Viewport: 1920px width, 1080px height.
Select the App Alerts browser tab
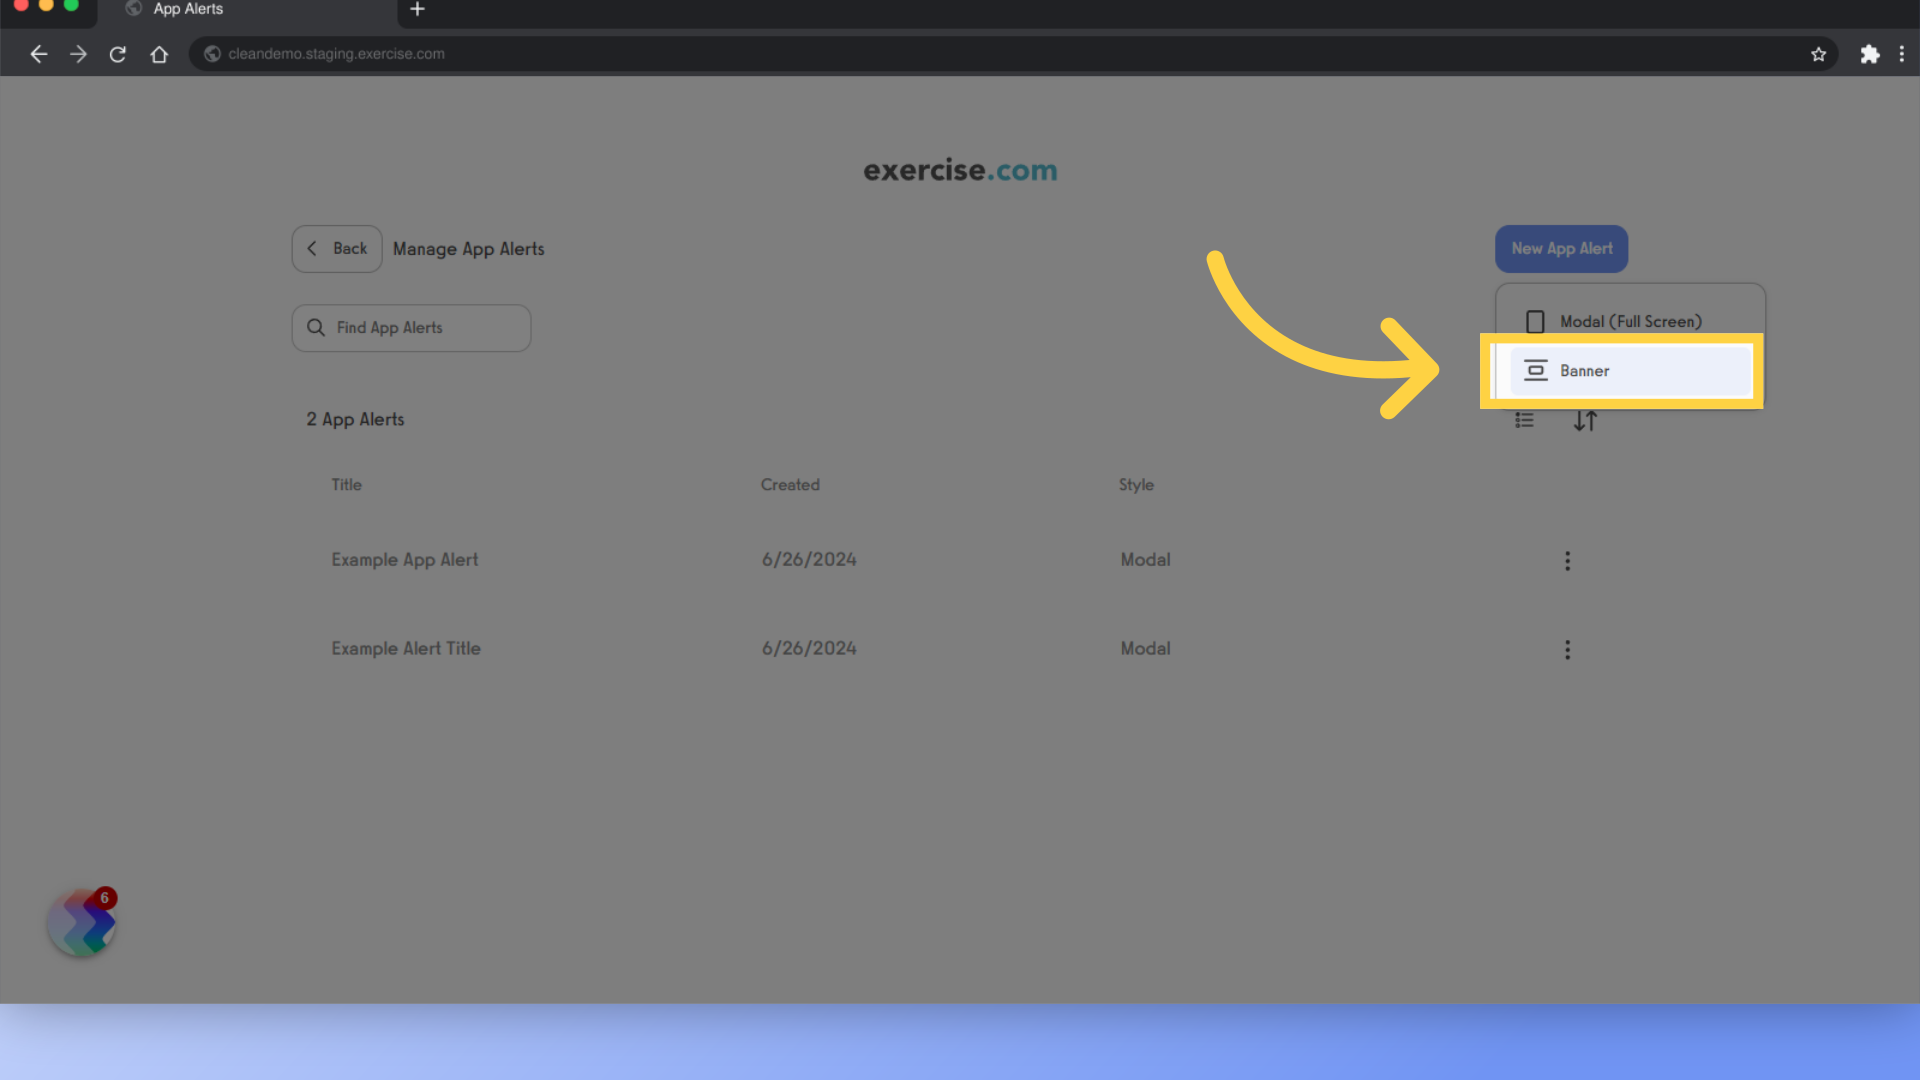pos(248,10)
